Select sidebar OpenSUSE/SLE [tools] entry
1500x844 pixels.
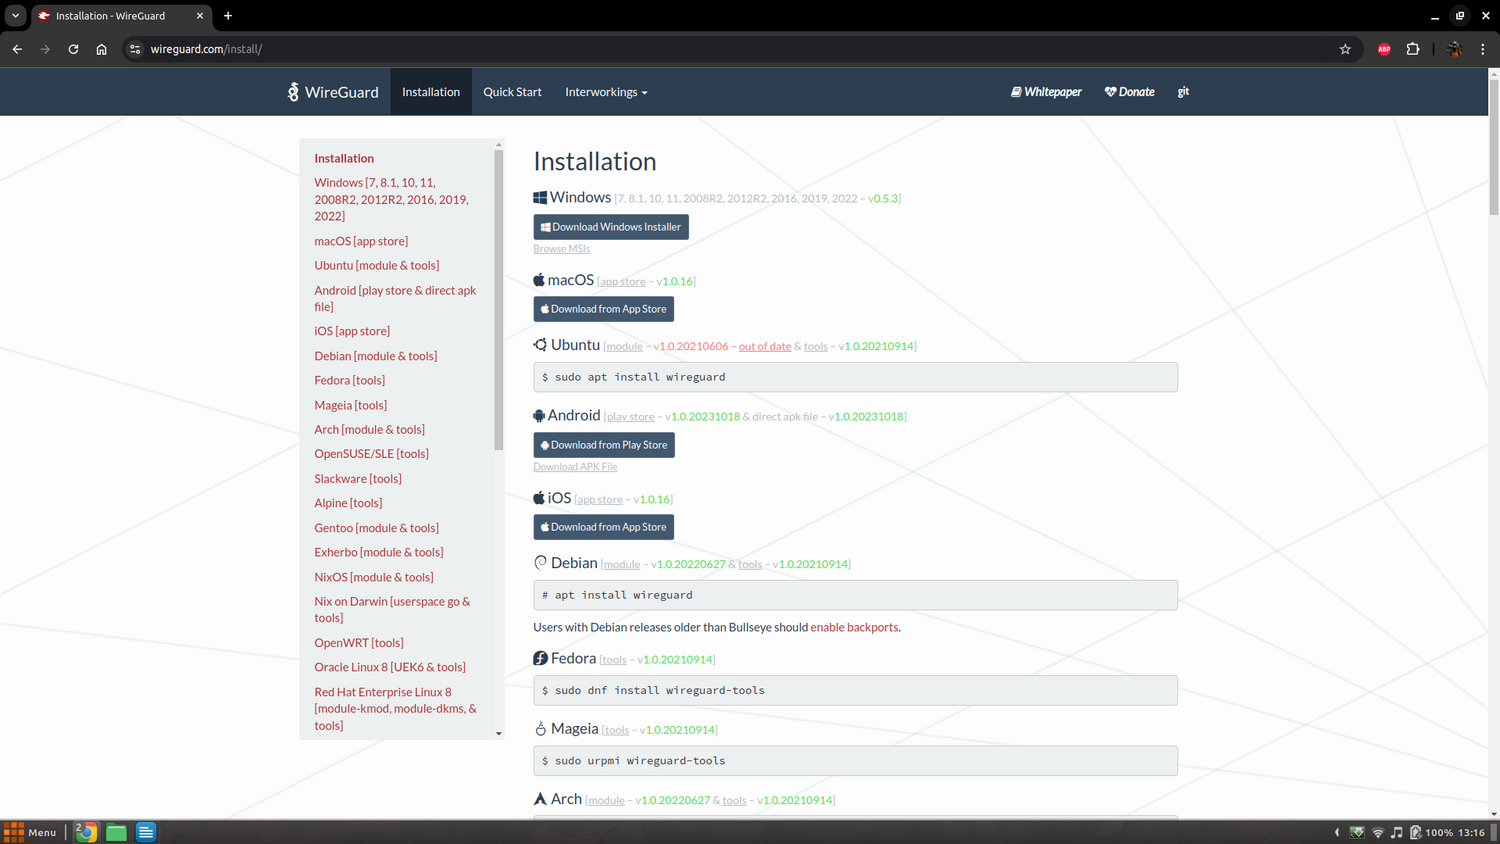(371, 454)
